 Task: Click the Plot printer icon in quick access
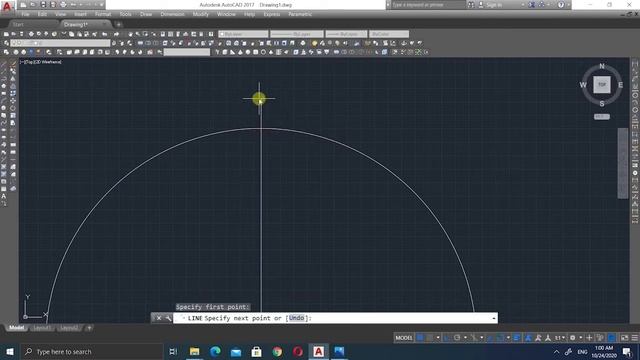(x=63, y=5)
